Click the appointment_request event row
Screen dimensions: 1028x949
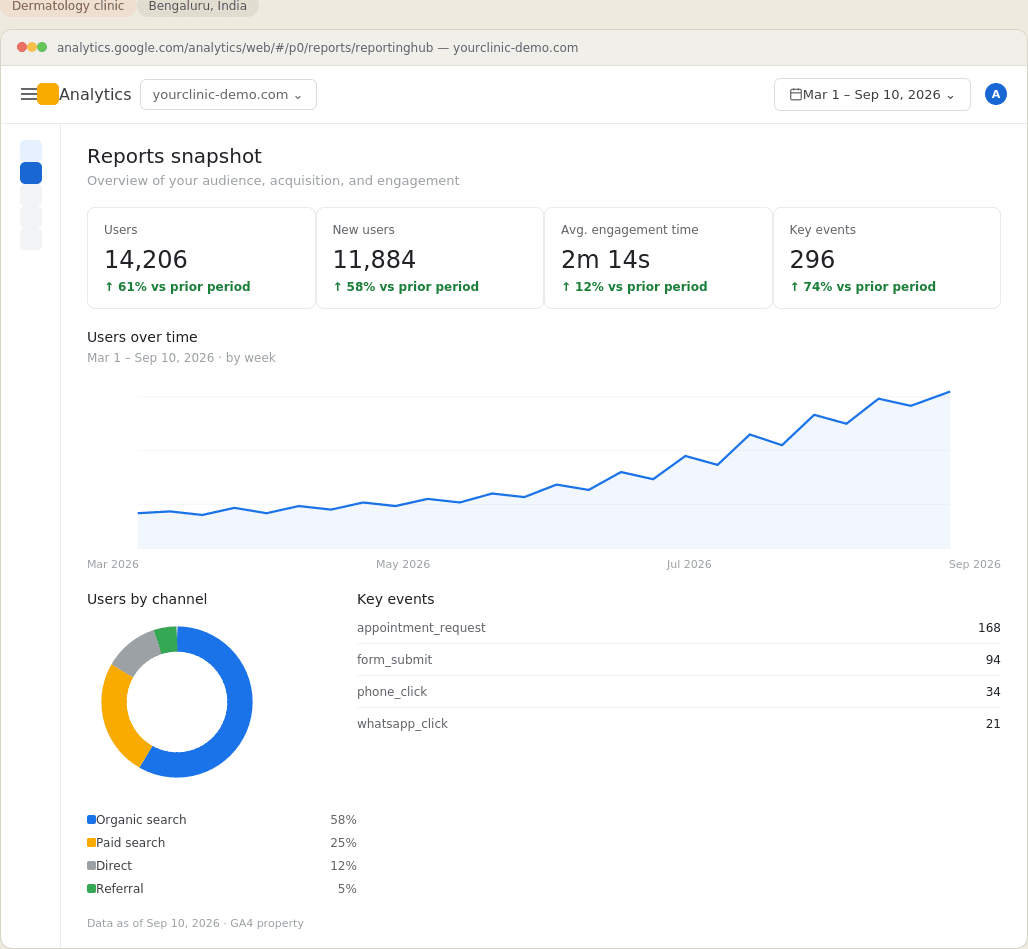coord(679,628)
